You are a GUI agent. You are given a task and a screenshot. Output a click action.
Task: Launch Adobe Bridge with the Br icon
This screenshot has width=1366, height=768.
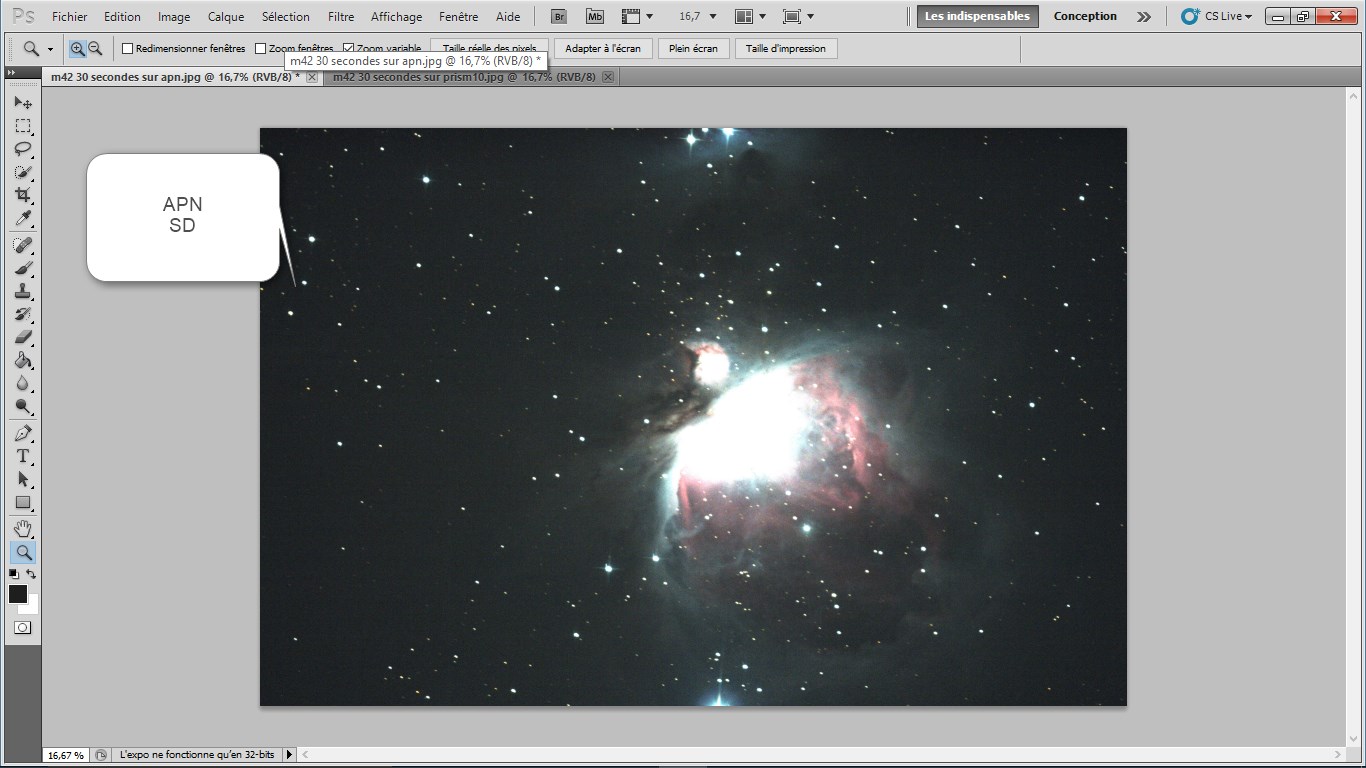(561, 17)
